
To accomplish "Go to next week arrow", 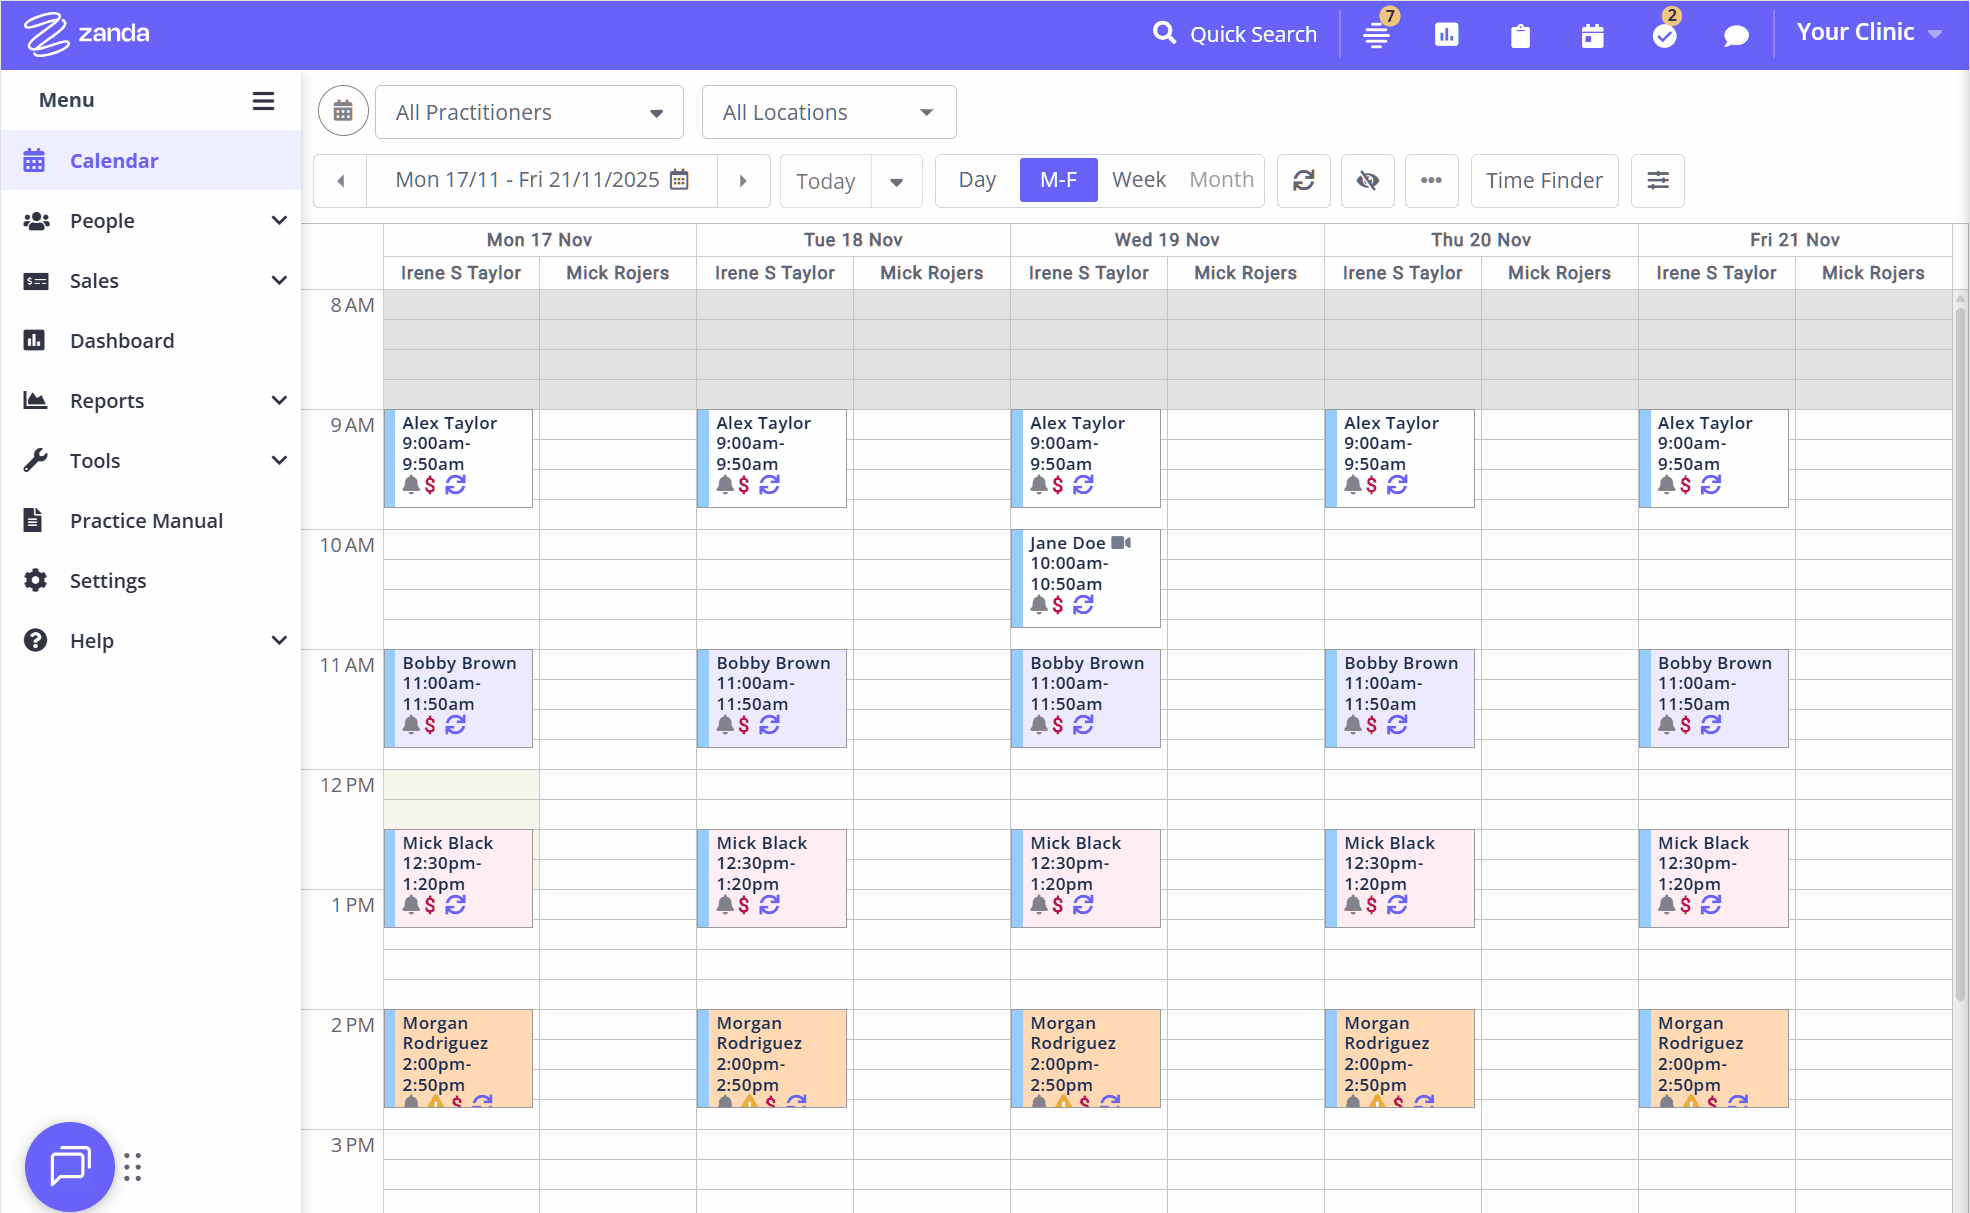I will [743, 180].
